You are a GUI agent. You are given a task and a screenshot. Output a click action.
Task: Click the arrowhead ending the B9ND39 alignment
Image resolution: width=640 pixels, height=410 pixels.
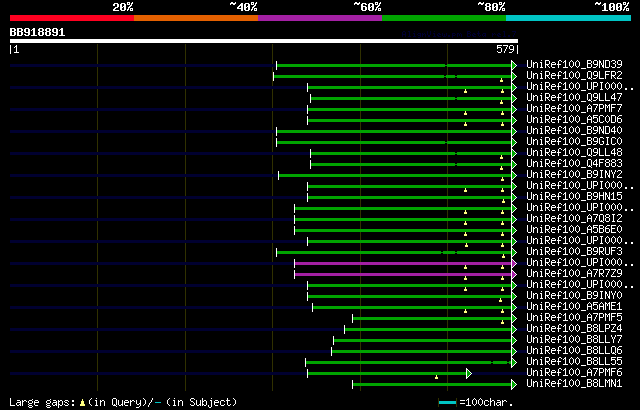(x=514, y=65)
